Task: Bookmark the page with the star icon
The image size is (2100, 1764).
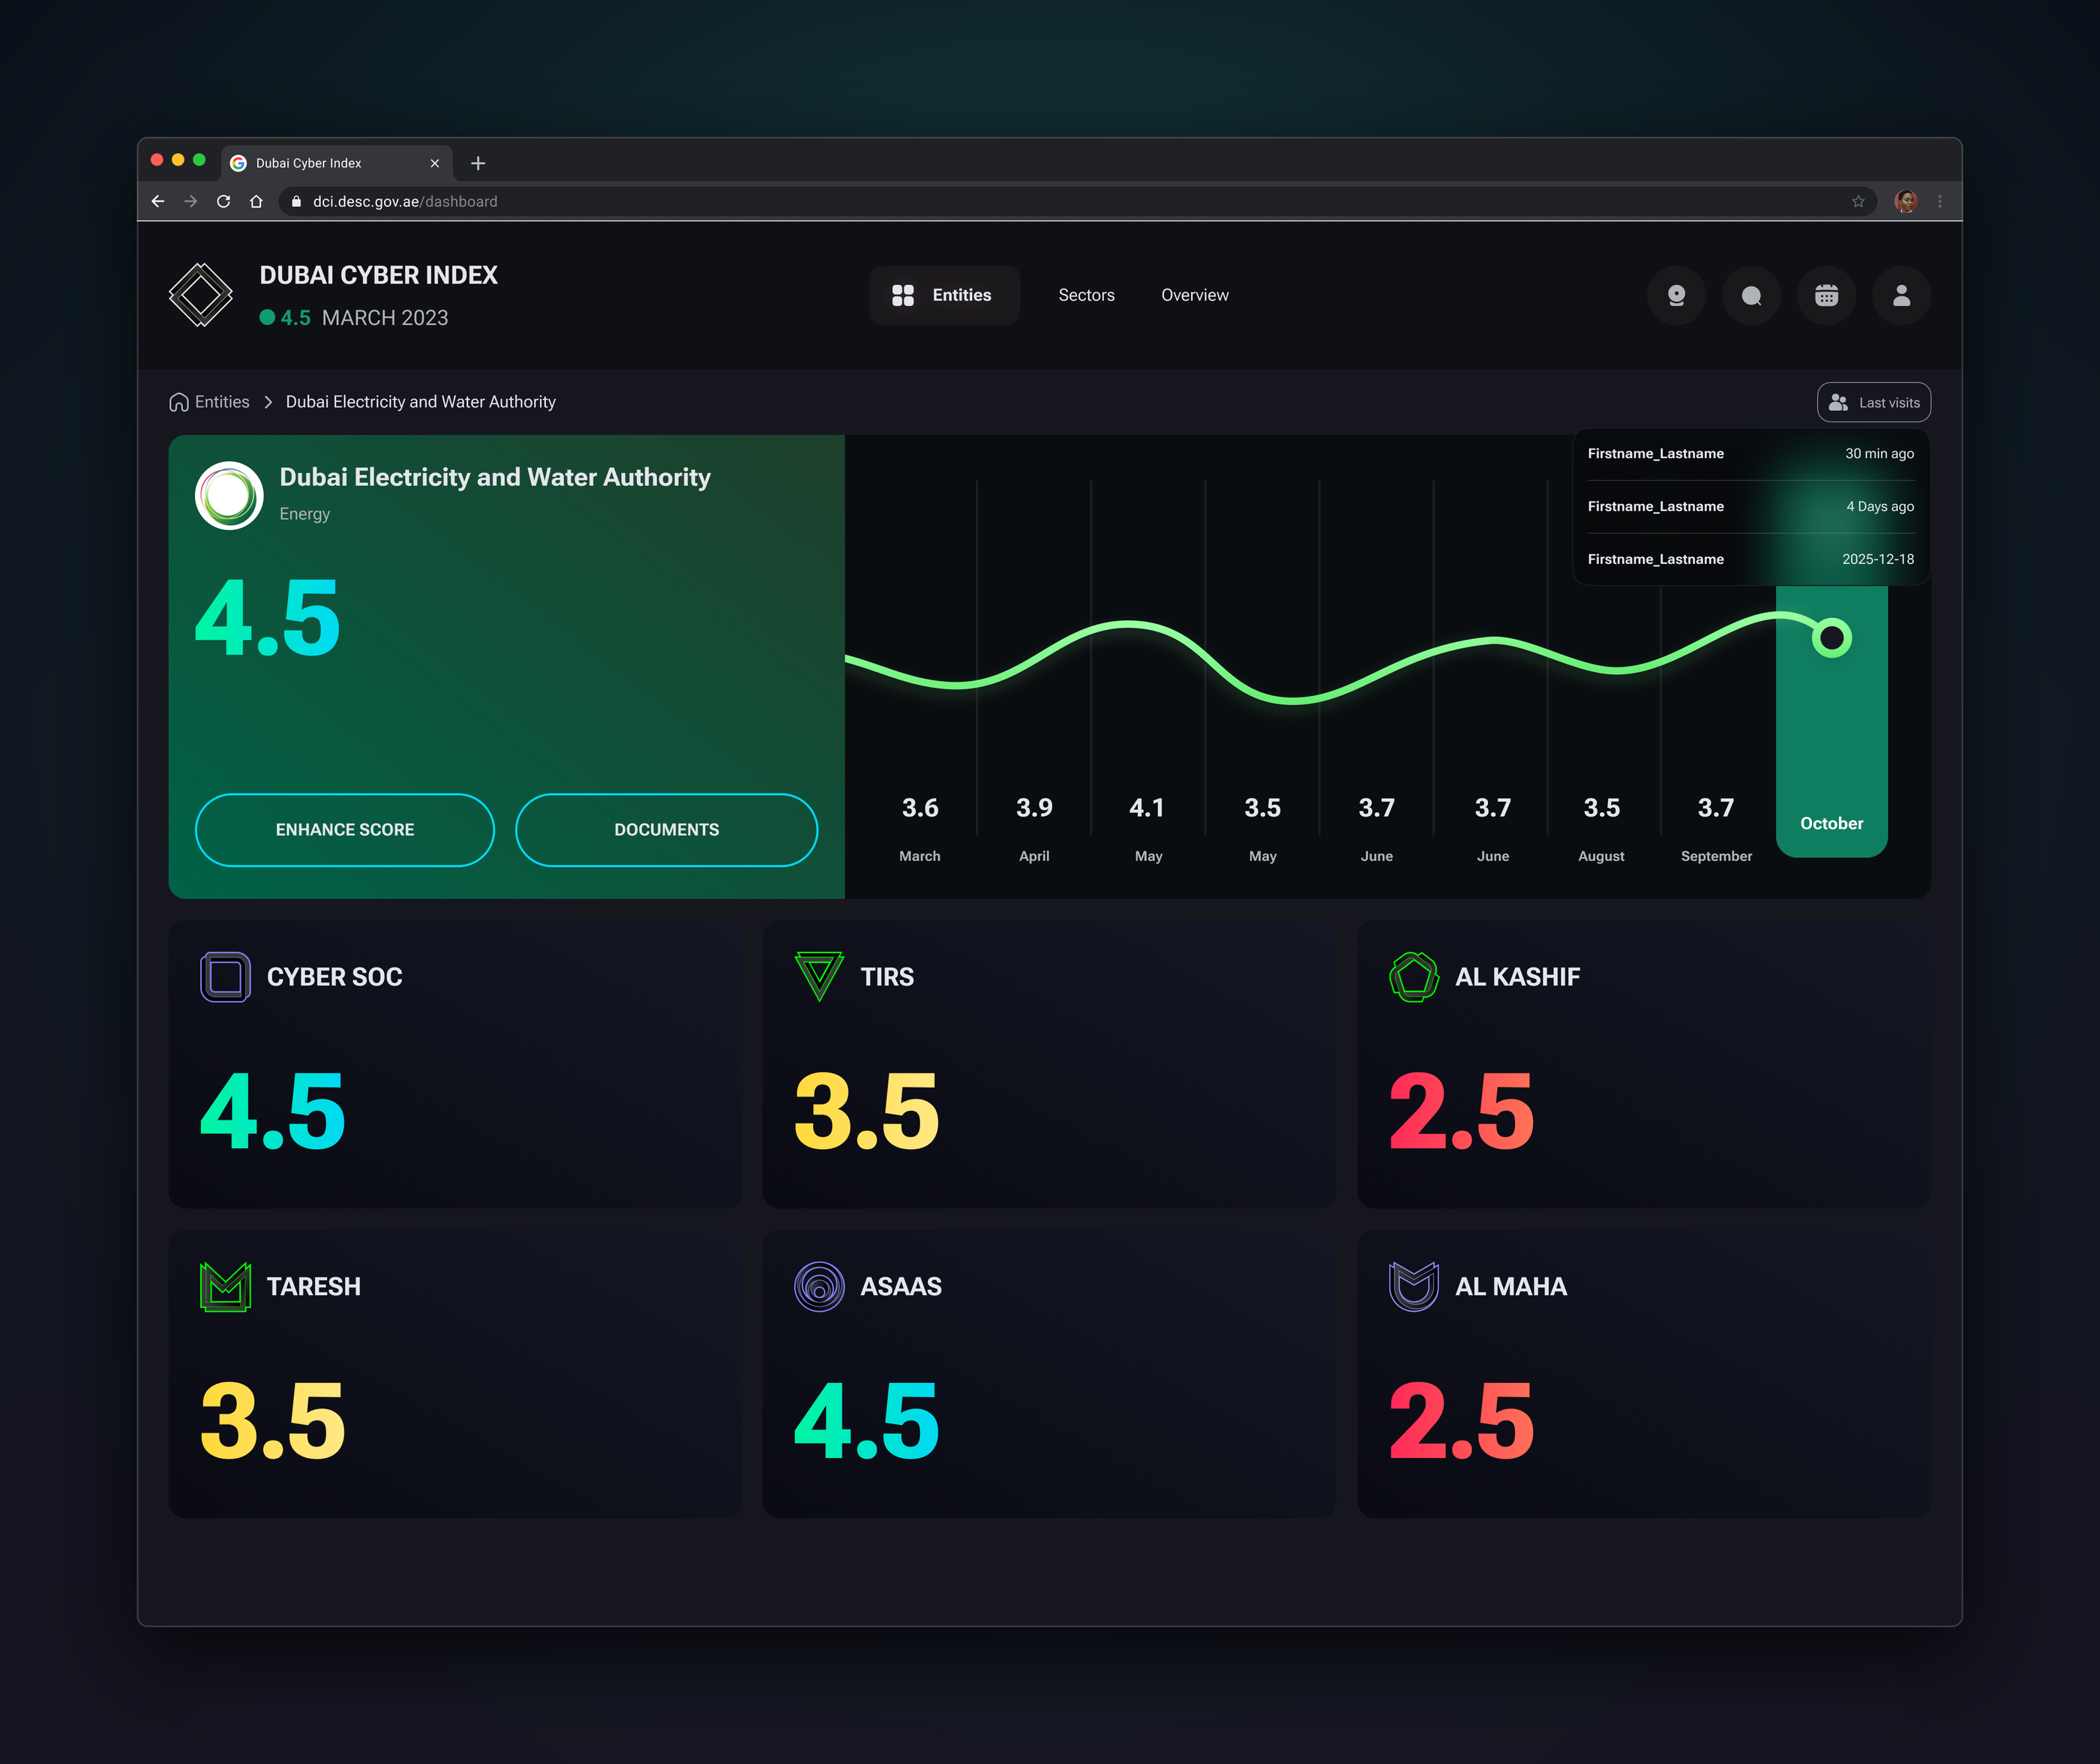Action: click(x=1858, y=201)
